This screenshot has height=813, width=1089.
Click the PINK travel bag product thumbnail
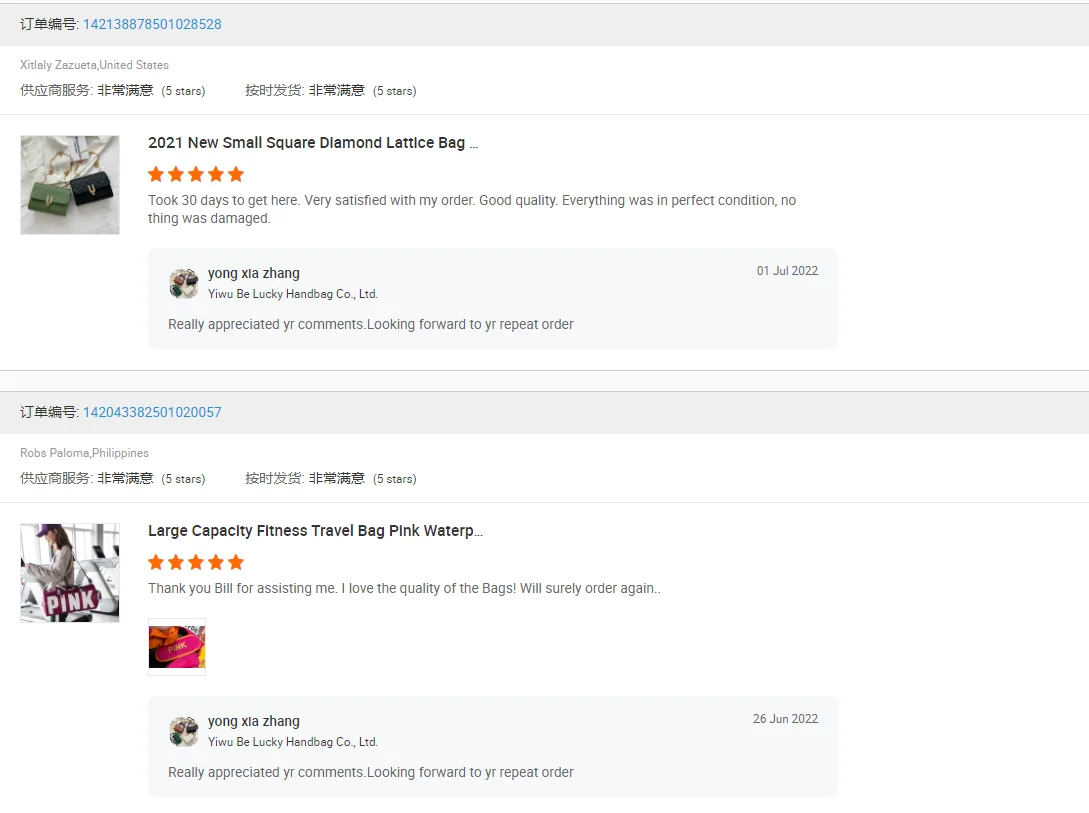[70, 573]
